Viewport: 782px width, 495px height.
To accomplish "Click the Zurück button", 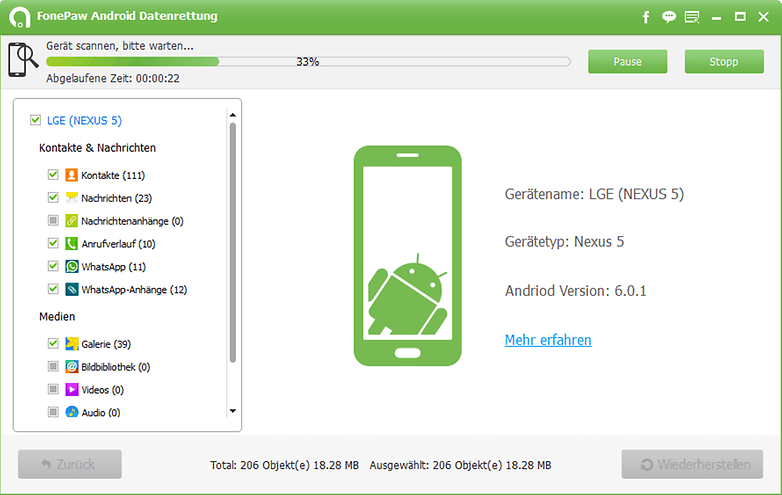I will 70,464.
